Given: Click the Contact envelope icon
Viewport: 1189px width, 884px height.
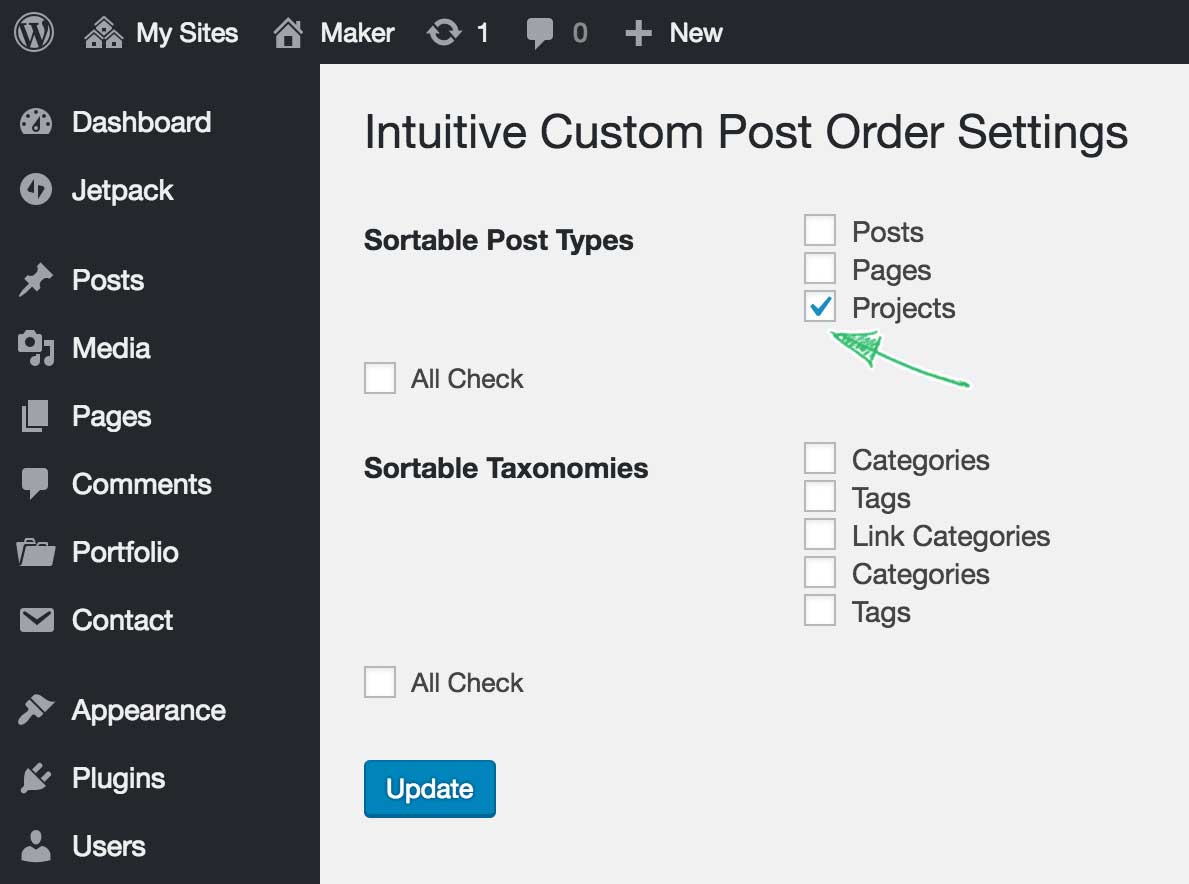Looking at the screenshot, I should 36,620.
